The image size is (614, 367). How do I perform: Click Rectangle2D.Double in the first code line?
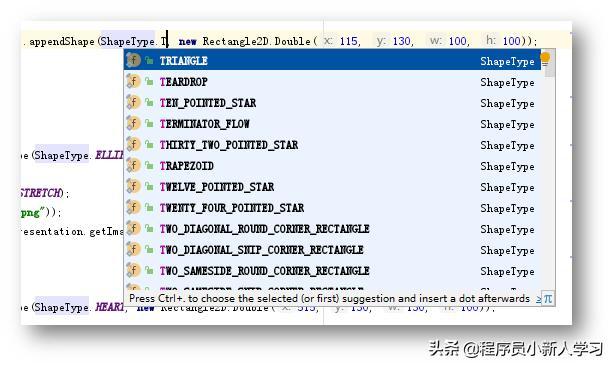(256, 41)
